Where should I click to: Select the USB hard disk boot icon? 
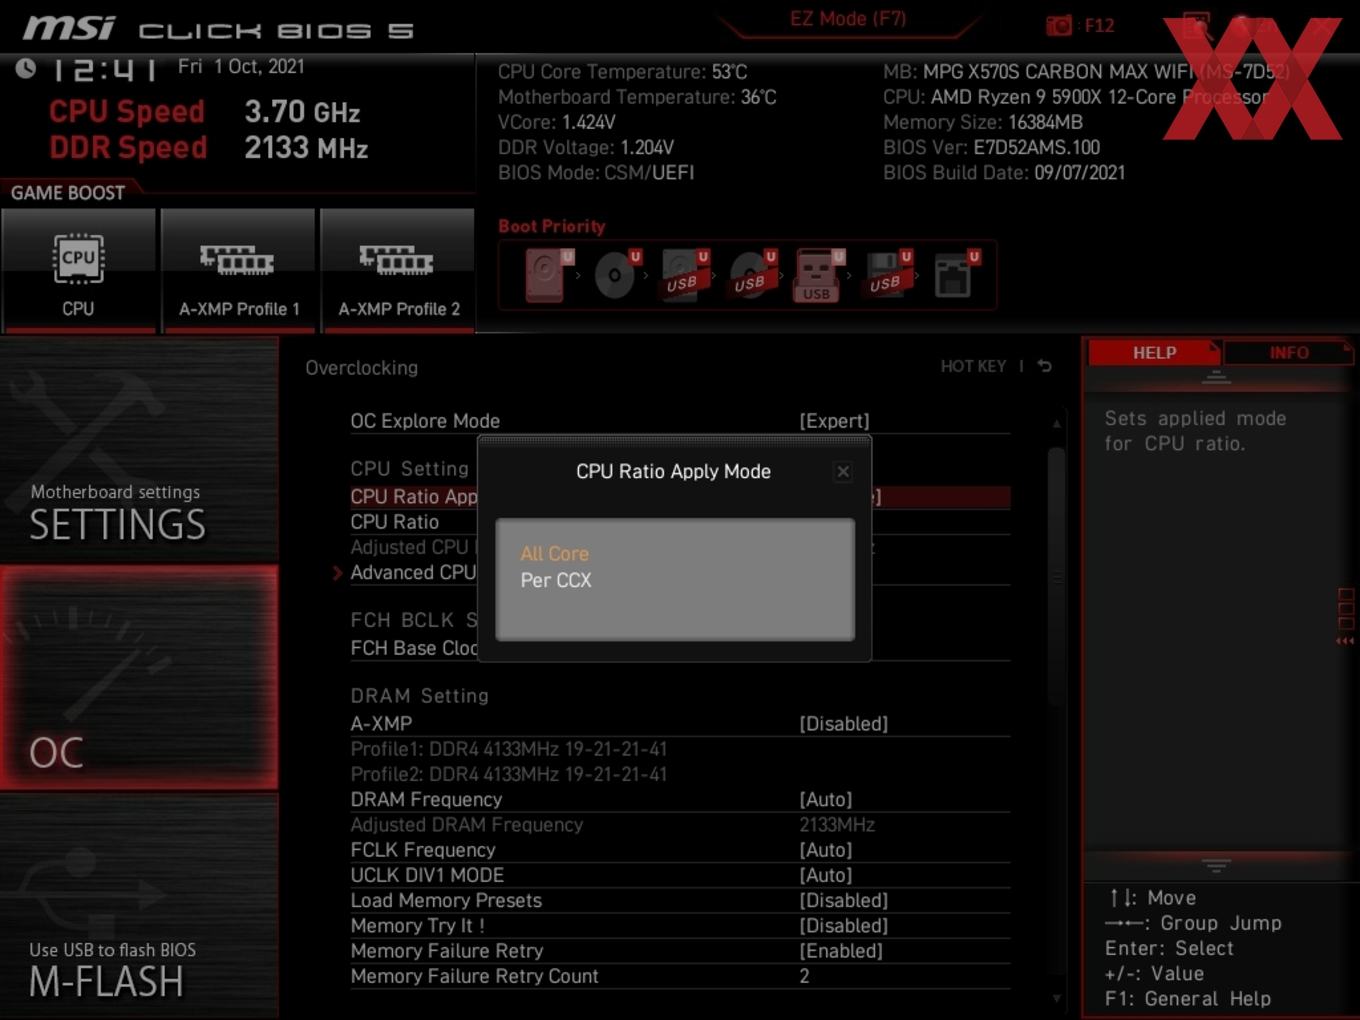coord(684,274)
